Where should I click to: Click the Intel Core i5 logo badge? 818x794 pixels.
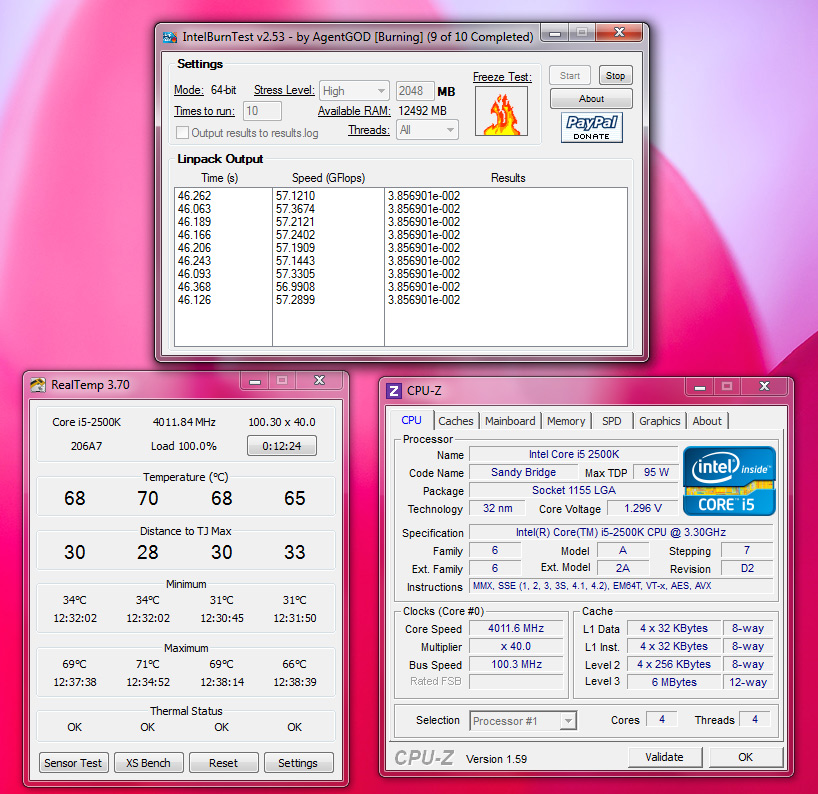pos(729,480)
